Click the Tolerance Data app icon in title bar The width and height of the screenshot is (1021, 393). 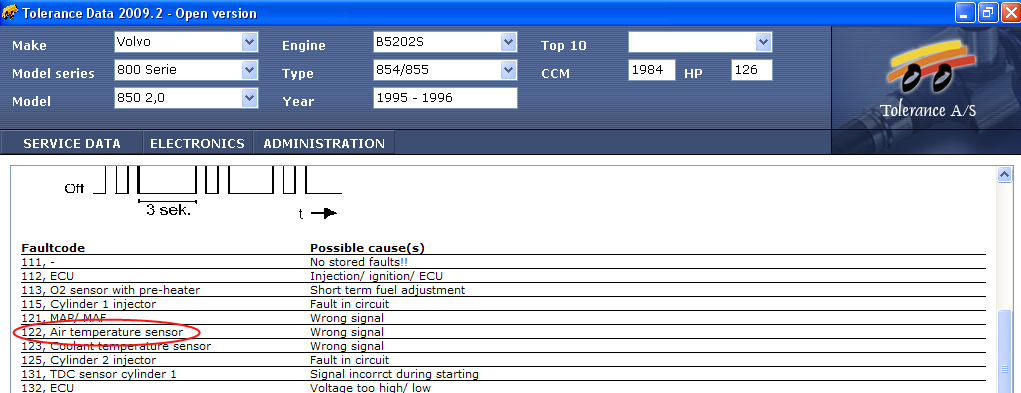(9, 12)
